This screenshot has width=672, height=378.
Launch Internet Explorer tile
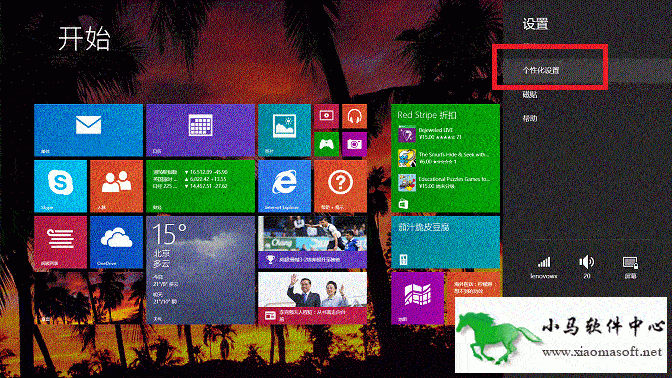coord(284,186)
